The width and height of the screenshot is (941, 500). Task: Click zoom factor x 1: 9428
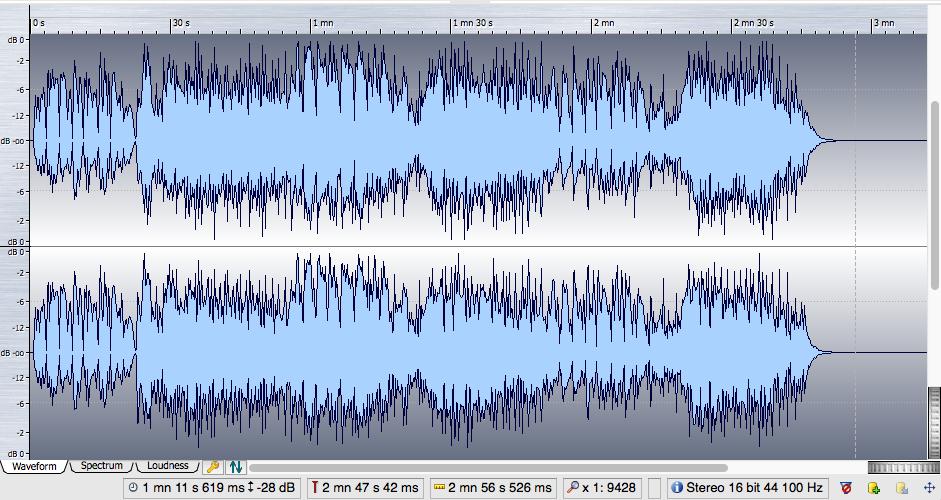[609, 487]
